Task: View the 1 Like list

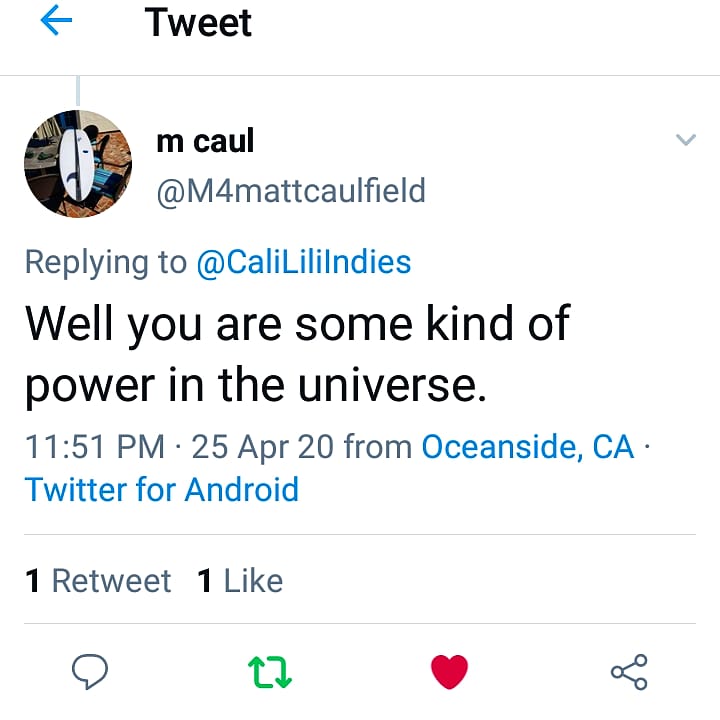Action: coord(240,581)
